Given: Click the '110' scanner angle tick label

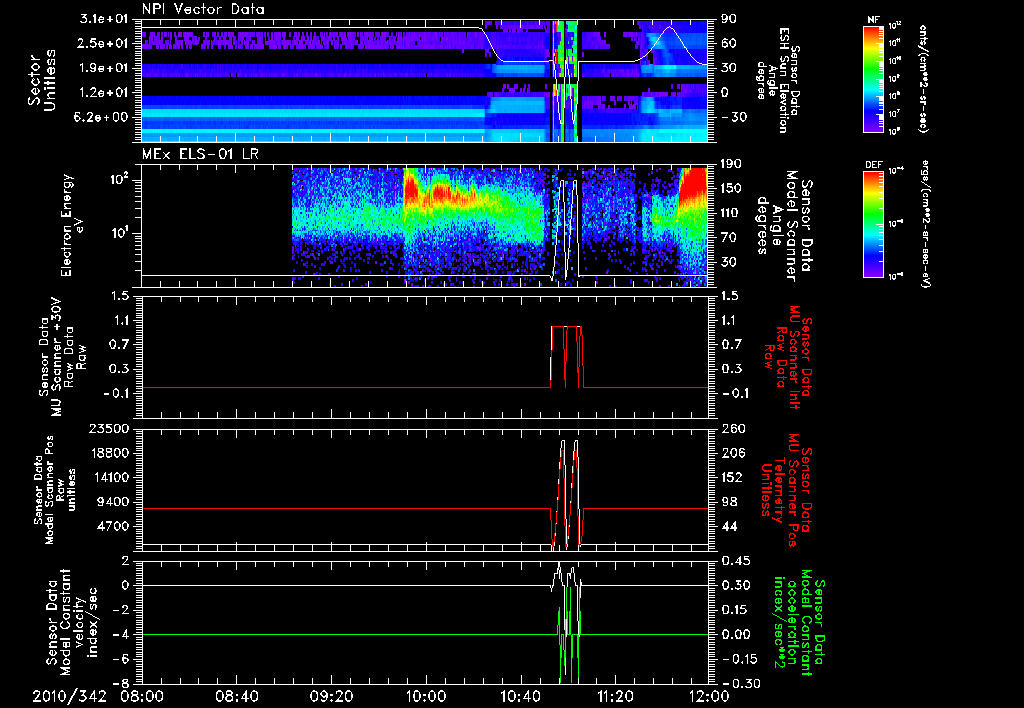Looking at the screenshot, I should coord(731,213).
